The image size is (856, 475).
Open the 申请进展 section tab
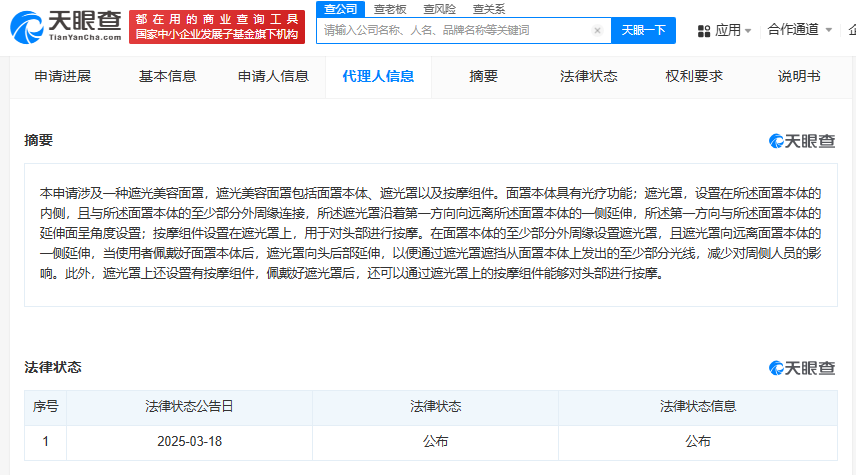62,76
